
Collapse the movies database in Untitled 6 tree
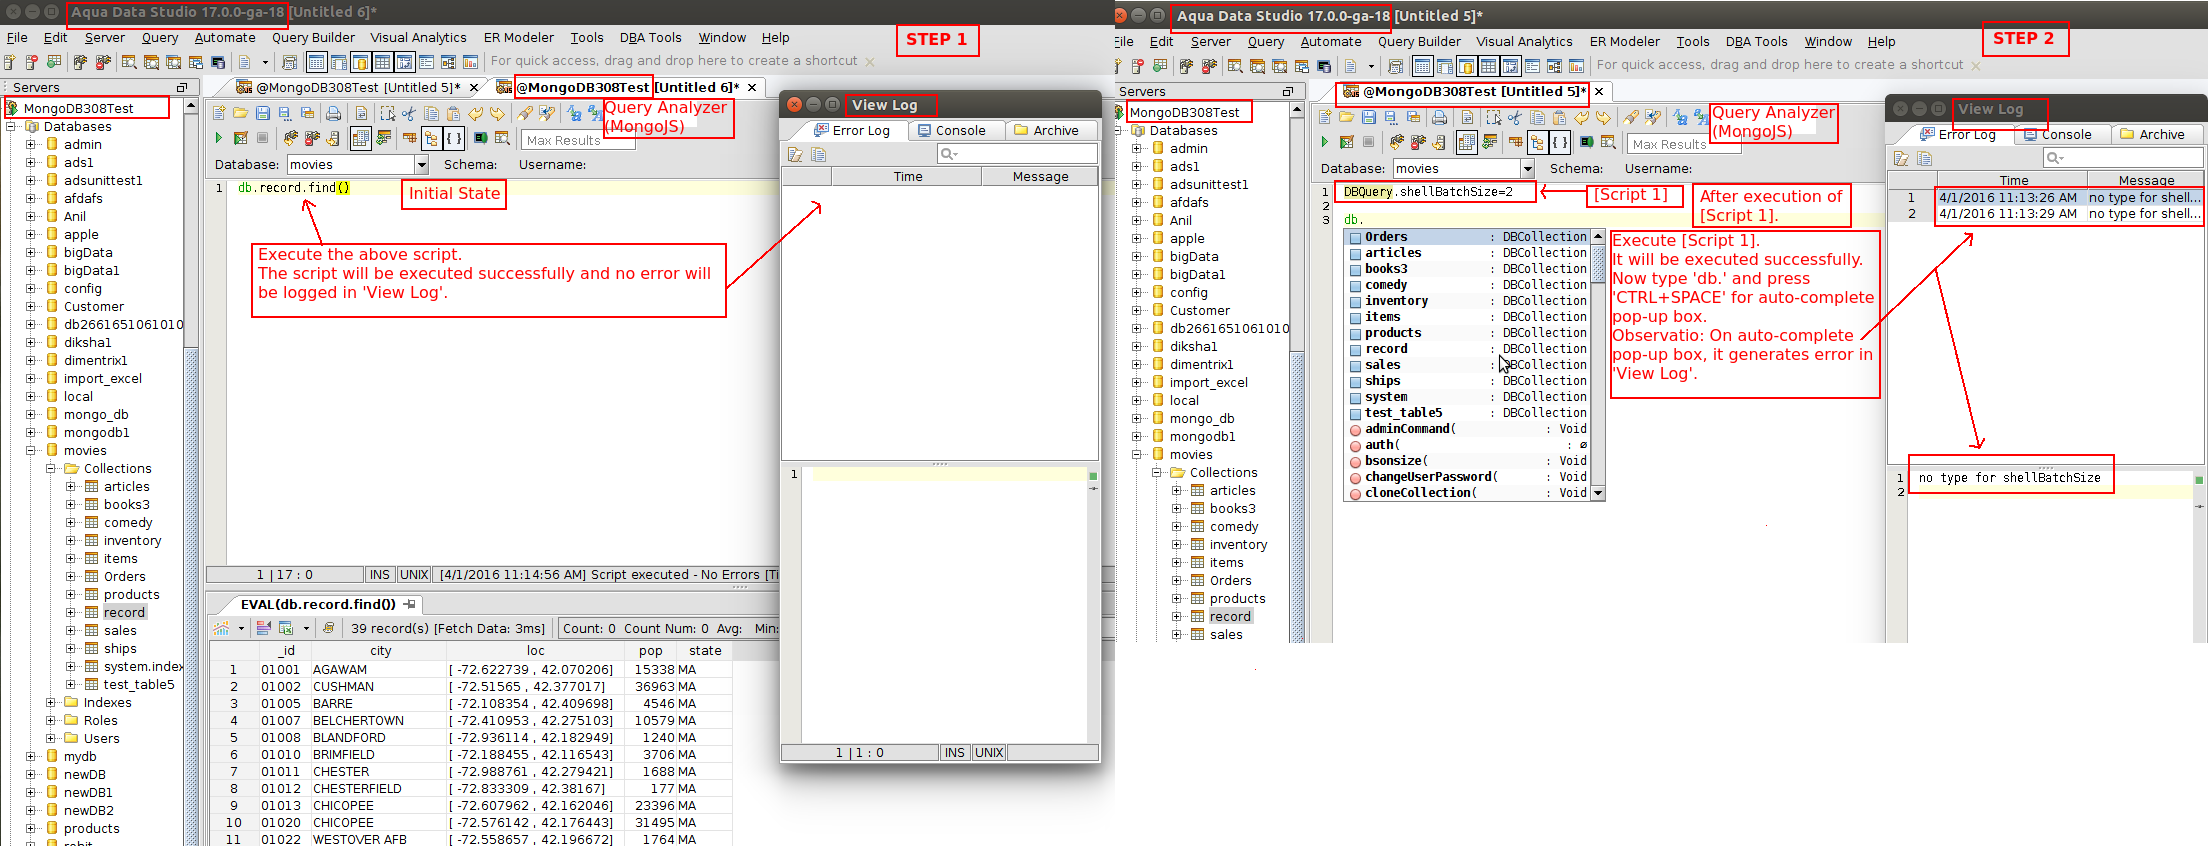coord(31,451)
